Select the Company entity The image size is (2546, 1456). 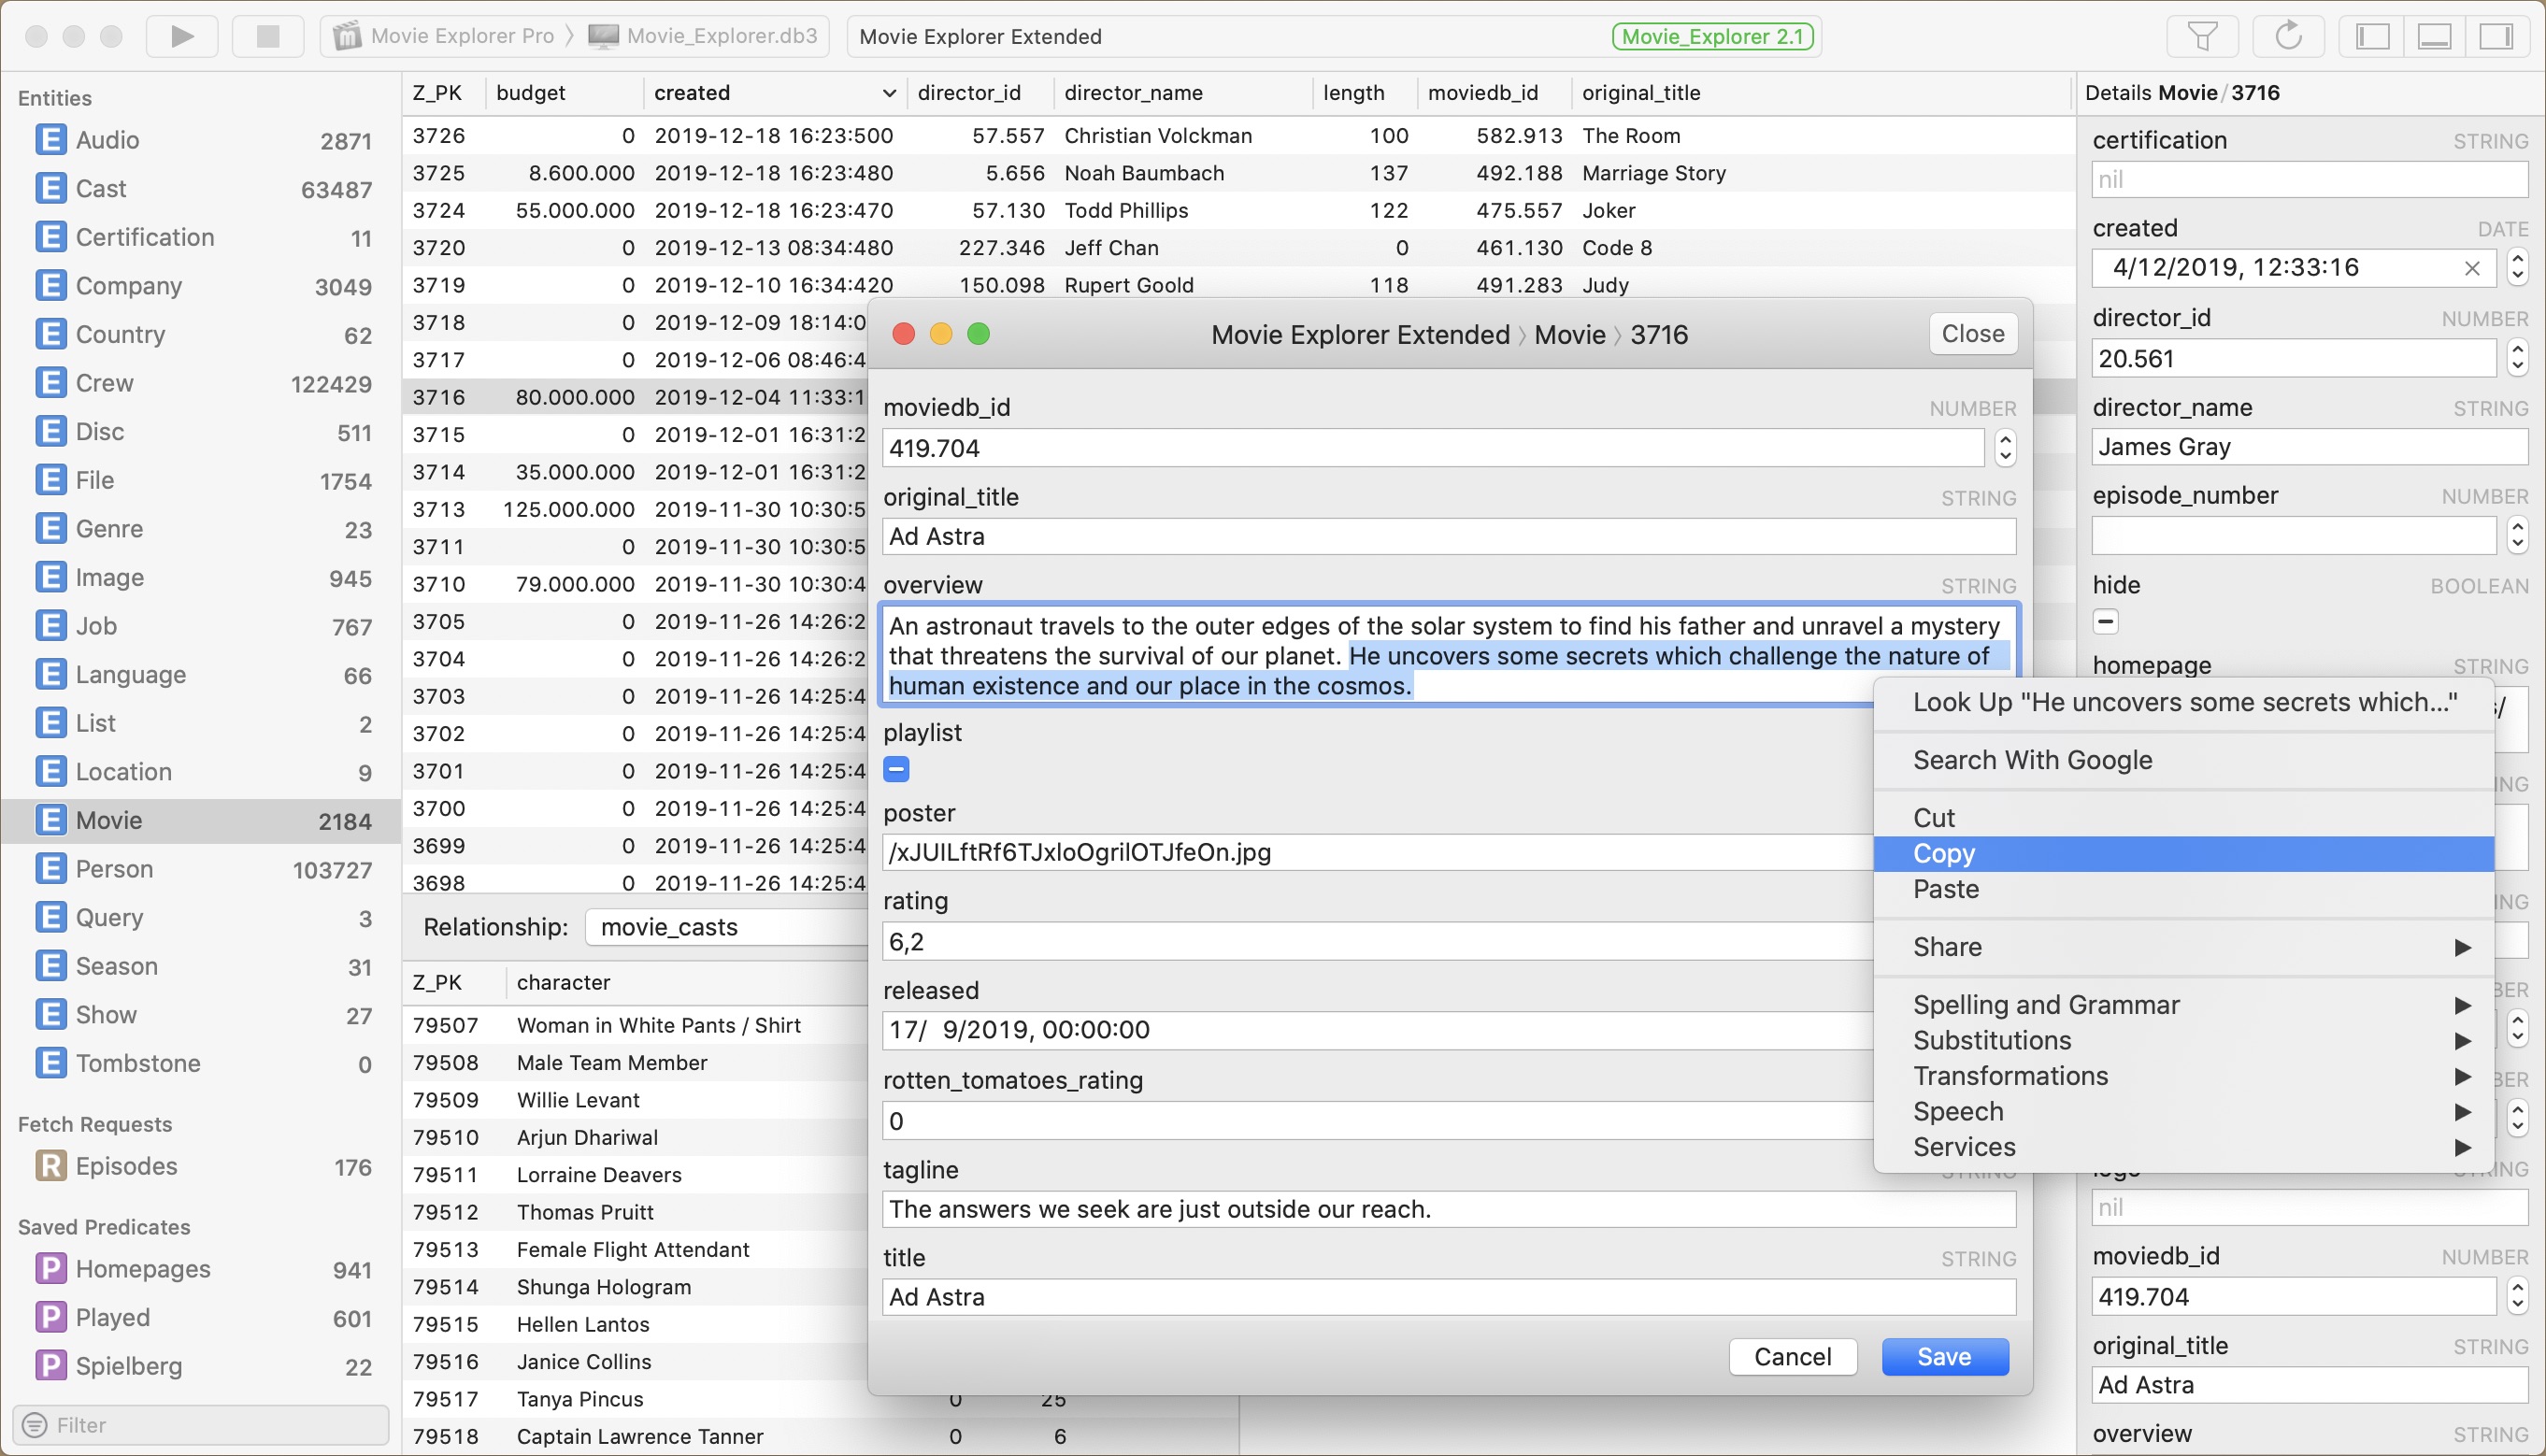203,286
